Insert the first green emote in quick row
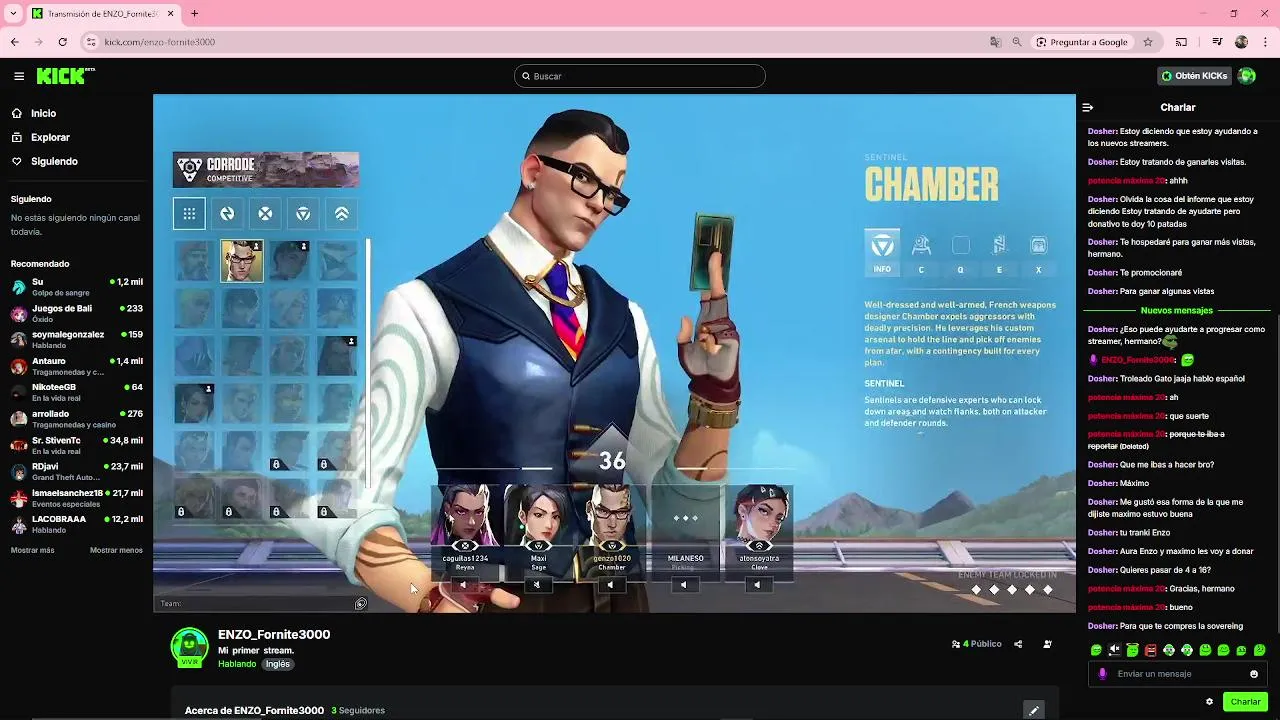1280x720 pixels. pyautogui.click(x=1096, y=650)
